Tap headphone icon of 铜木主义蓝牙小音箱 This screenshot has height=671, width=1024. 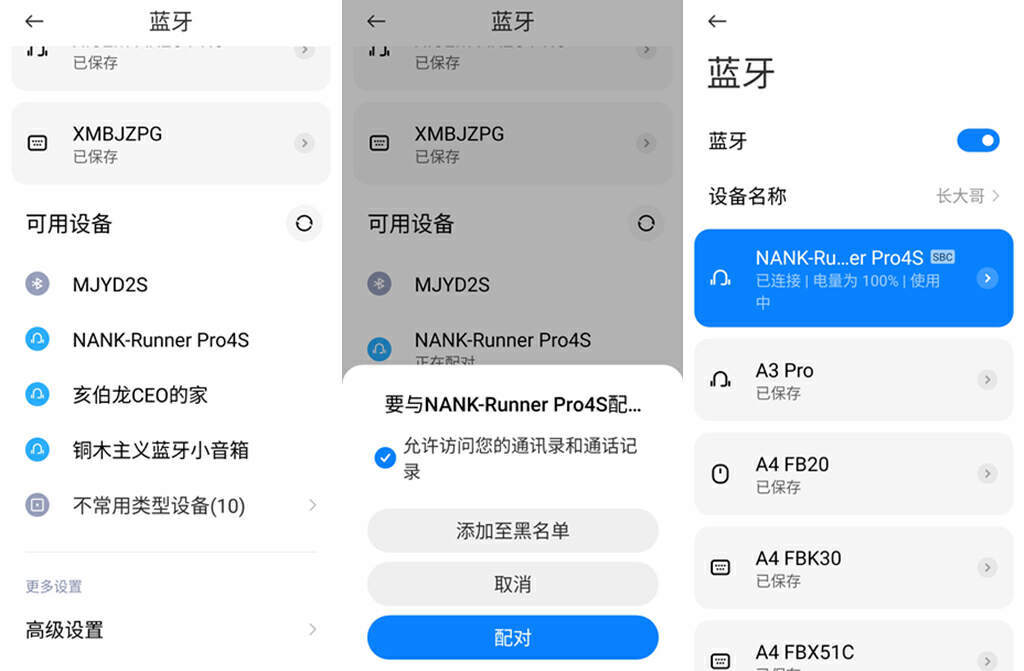tap(37, 450)
